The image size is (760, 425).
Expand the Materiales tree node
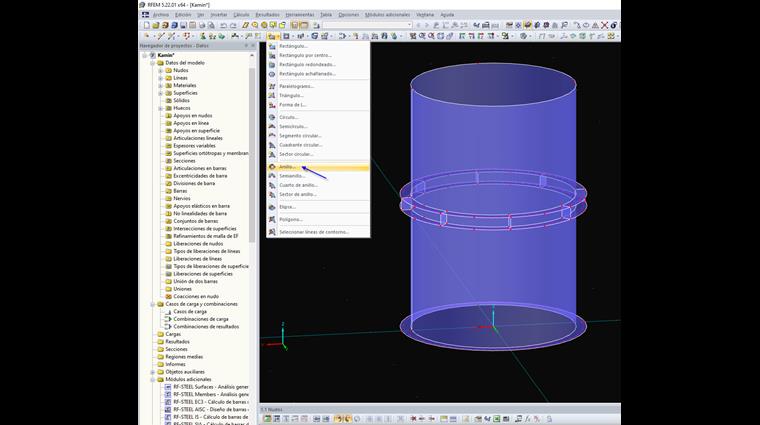click(x=160, y=85)
